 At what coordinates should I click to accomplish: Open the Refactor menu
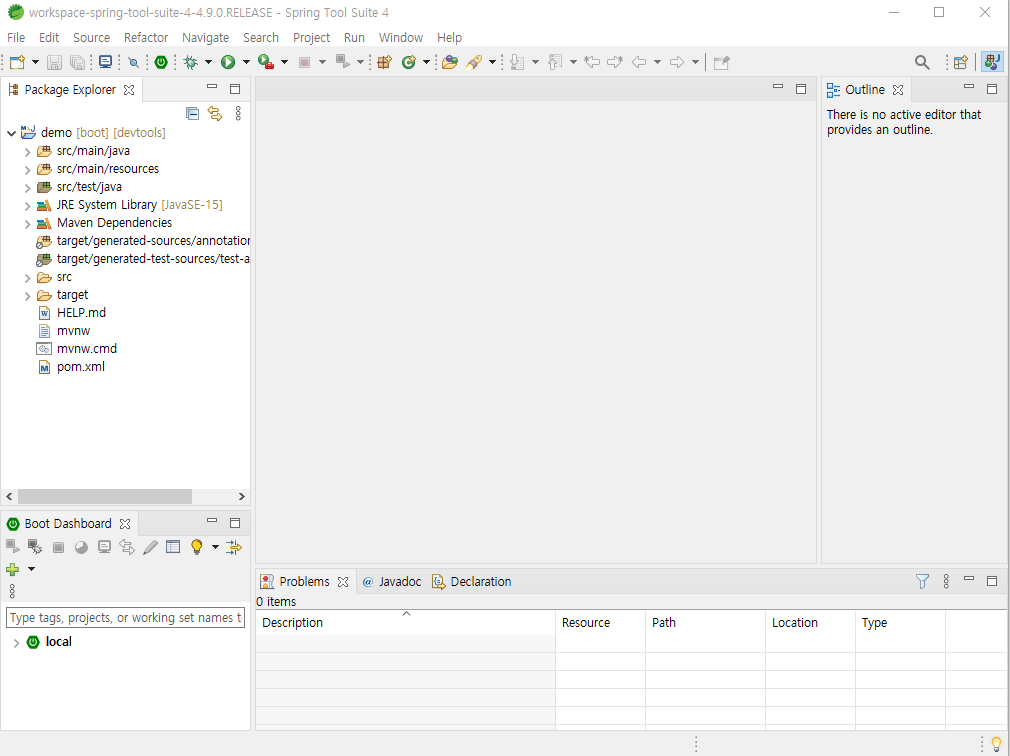(146, 37)
